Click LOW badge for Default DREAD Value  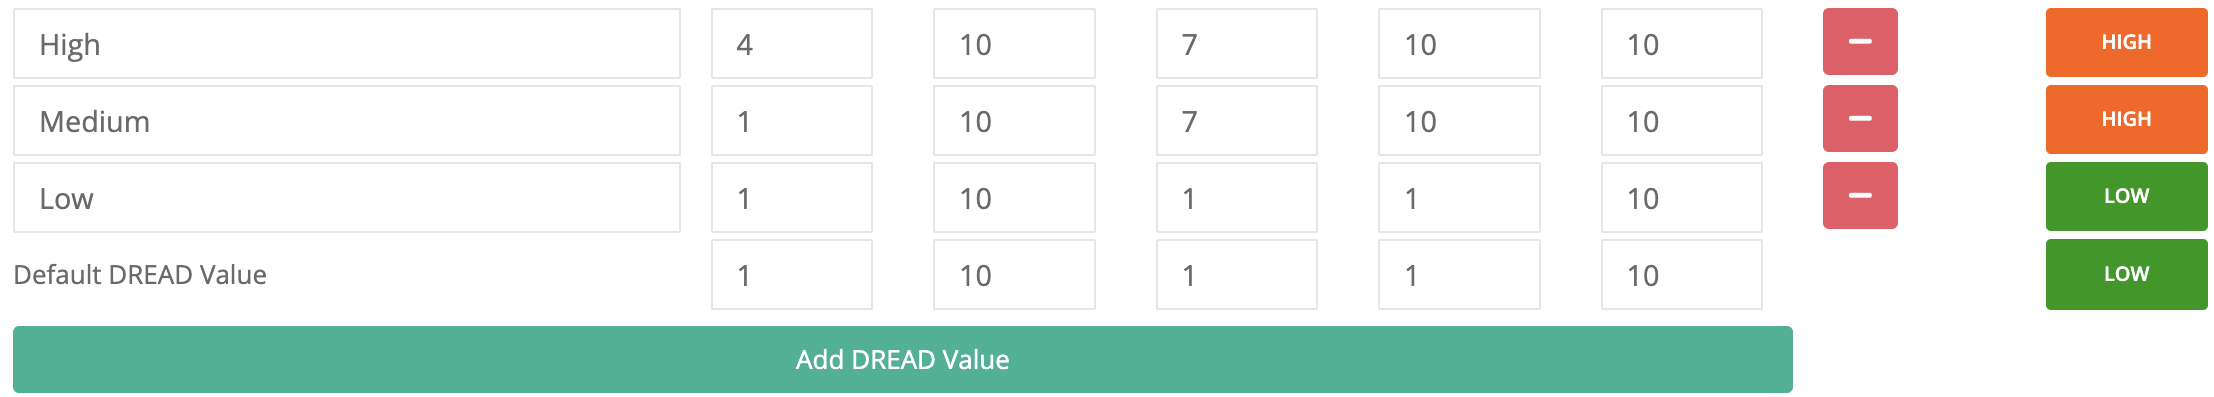coord(2126,274)
